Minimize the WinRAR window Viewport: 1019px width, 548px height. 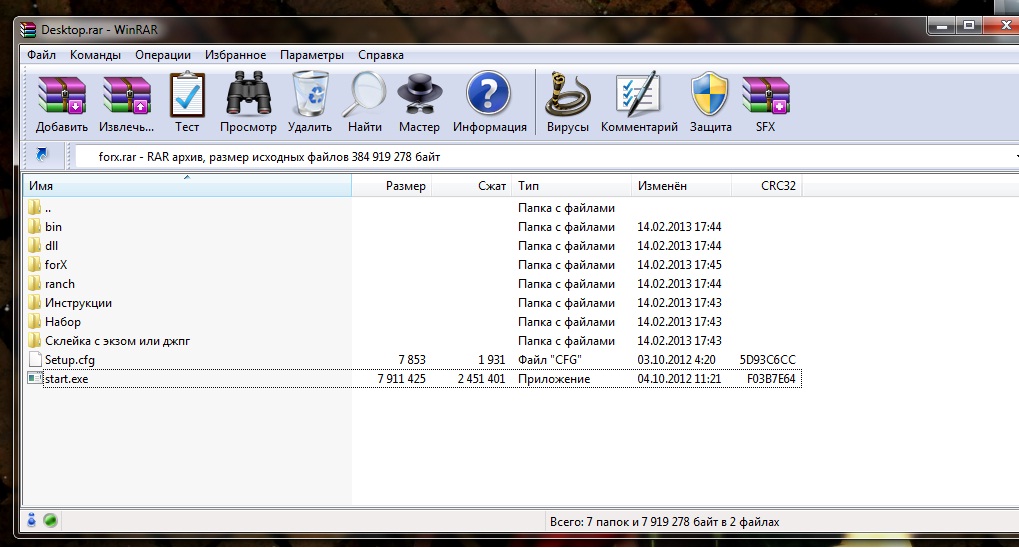click(x=941, y=26)
